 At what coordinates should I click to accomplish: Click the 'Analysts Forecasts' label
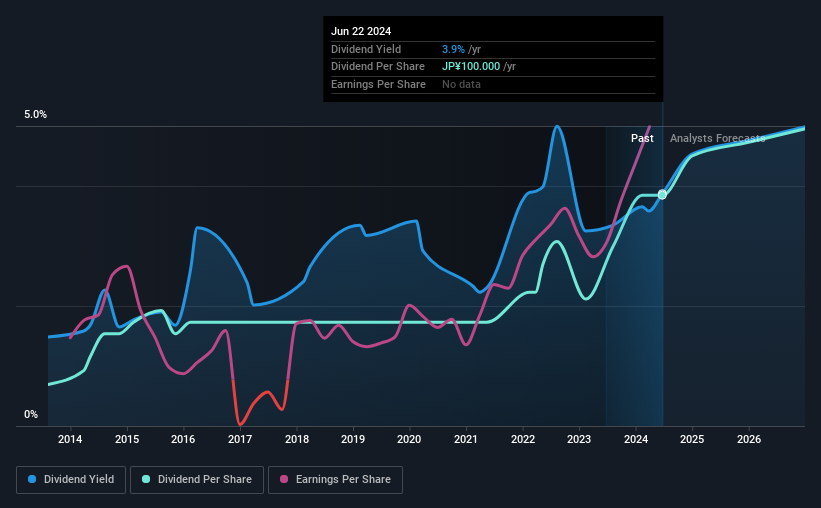717,138
